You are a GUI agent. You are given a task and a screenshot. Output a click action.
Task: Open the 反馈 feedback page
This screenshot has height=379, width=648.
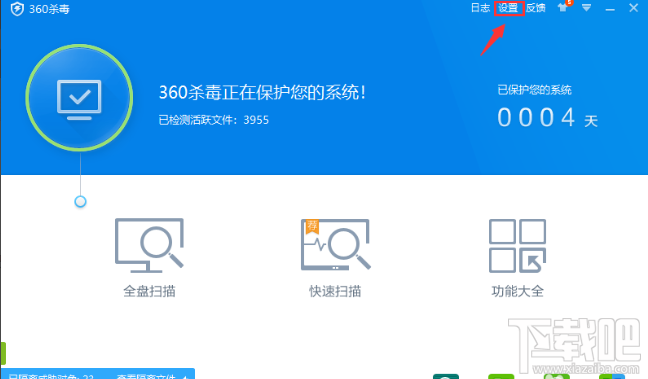pyautogui.click(x=536, y=8)
